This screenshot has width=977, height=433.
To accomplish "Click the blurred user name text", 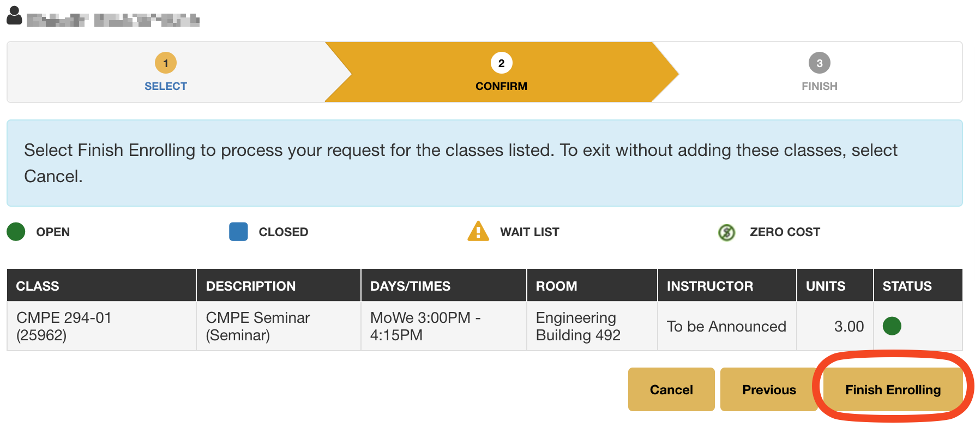I will coord(112,18).
